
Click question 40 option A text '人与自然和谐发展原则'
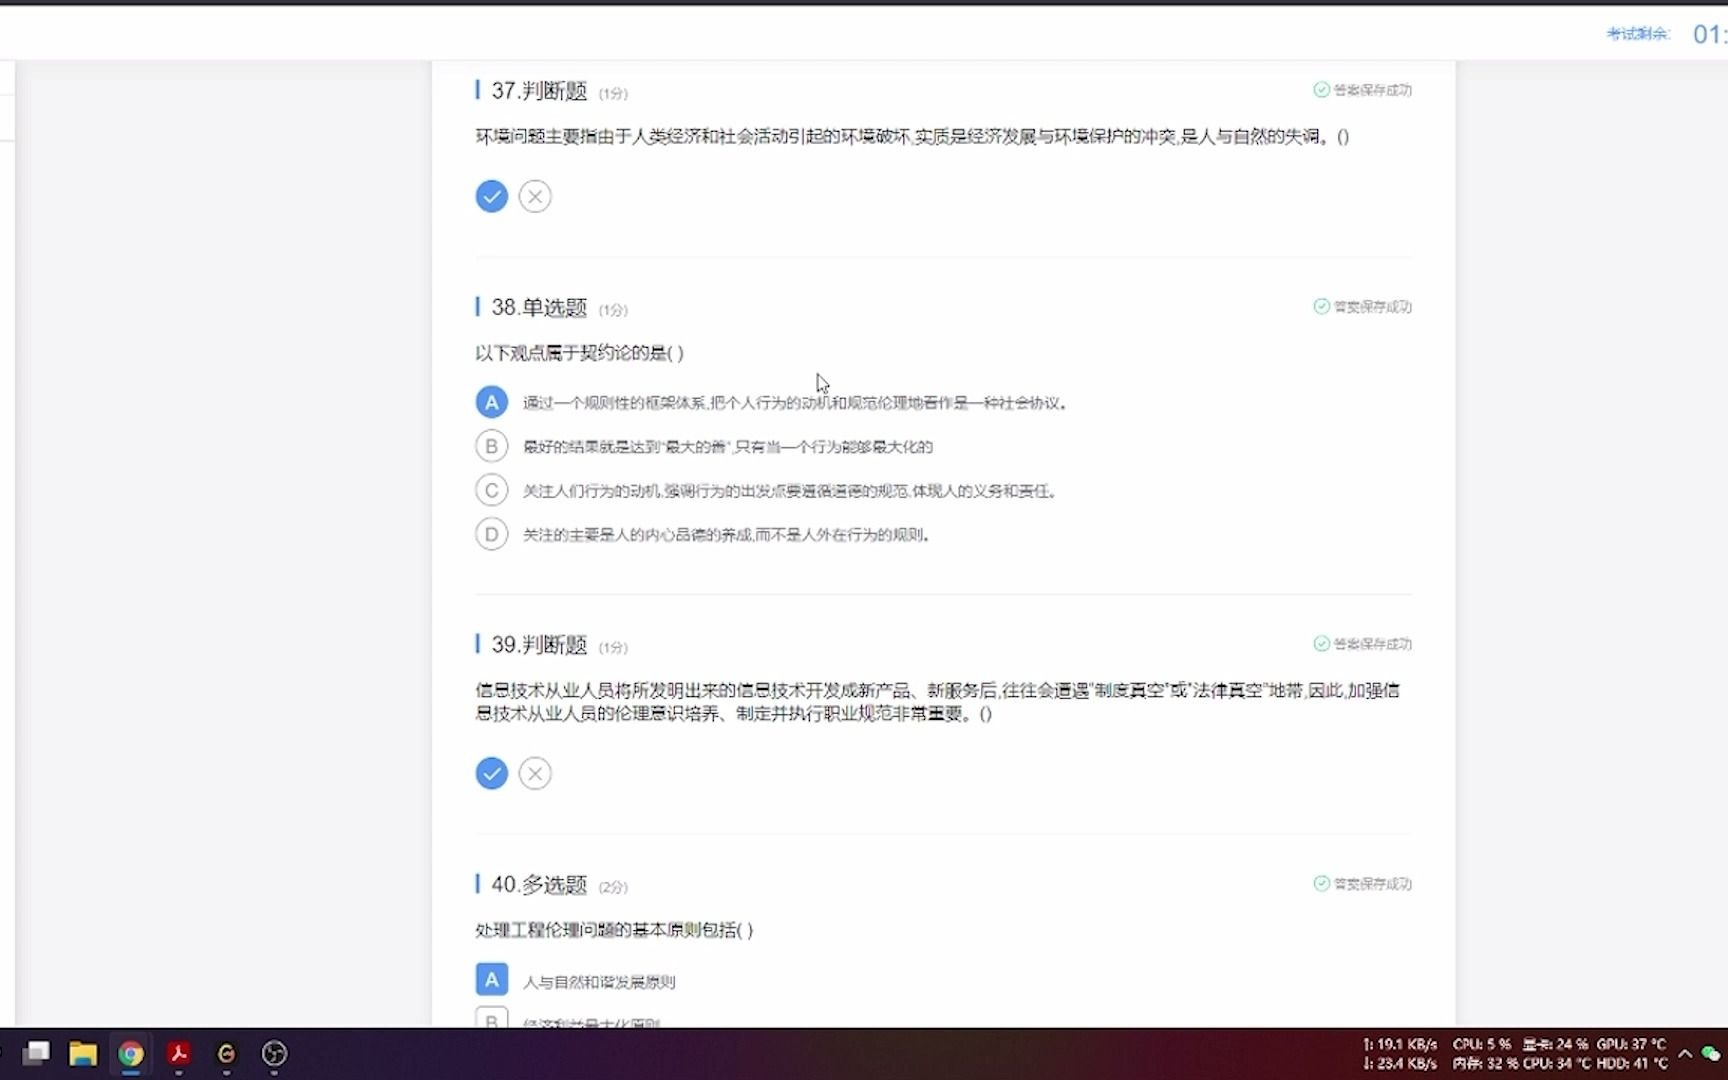(x=599, y=982)
